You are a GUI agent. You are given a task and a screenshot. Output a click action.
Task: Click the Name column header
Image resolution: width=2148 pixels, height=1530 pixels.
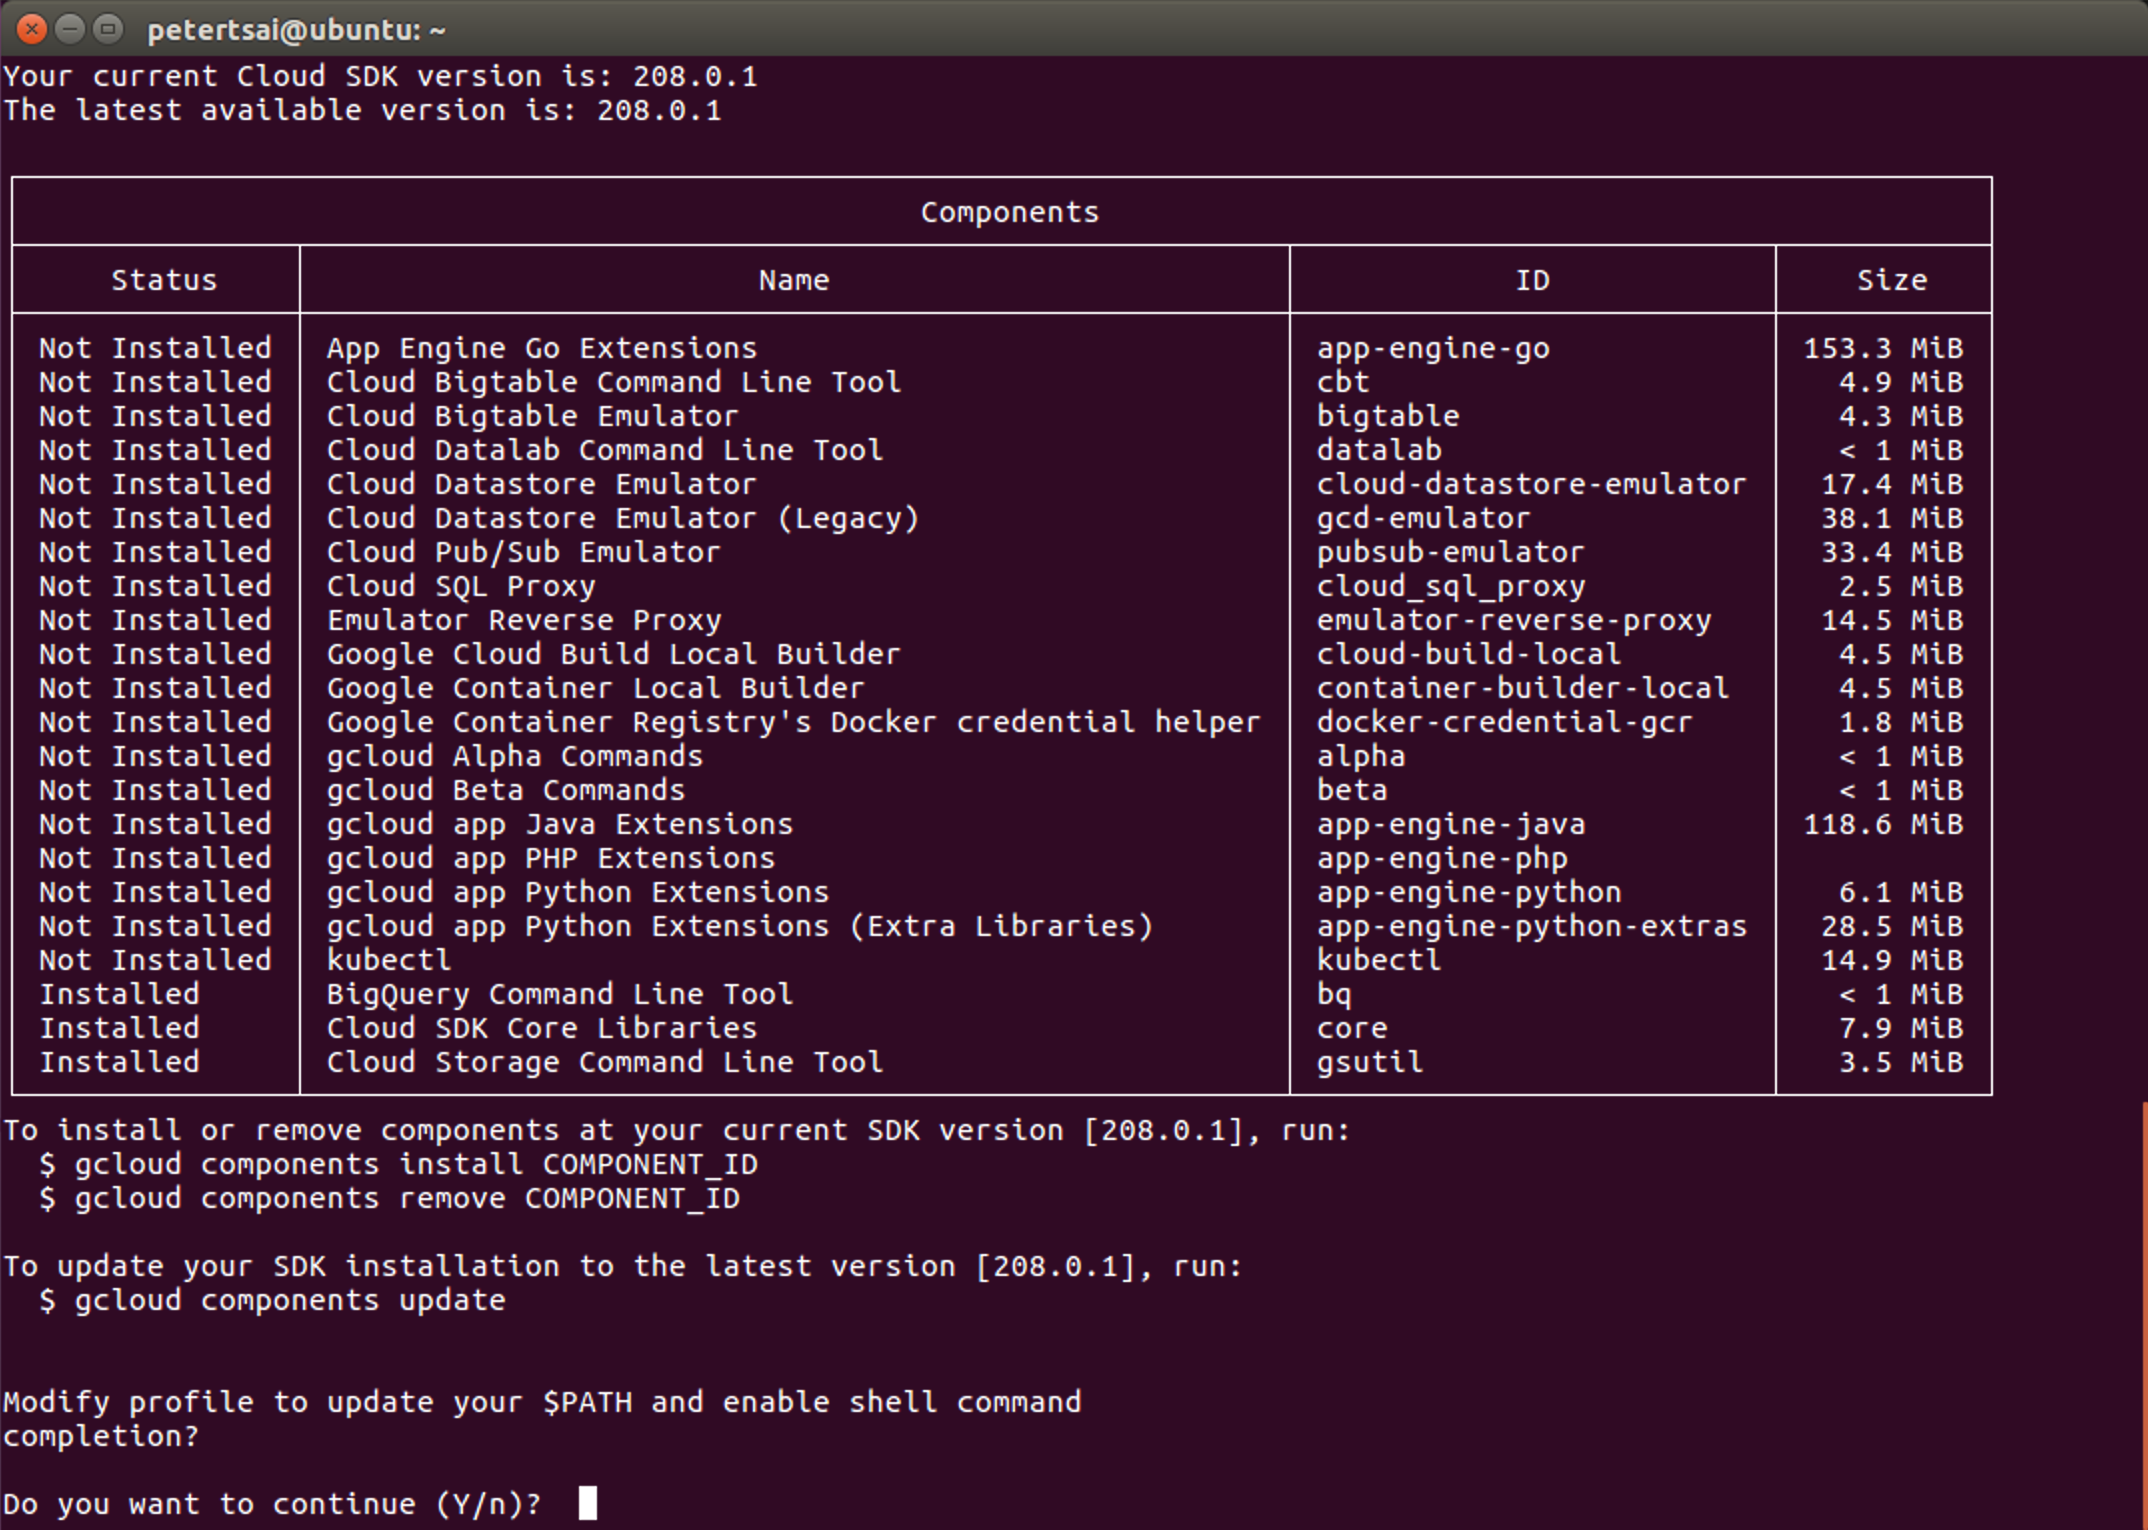(x=793, y=280)
